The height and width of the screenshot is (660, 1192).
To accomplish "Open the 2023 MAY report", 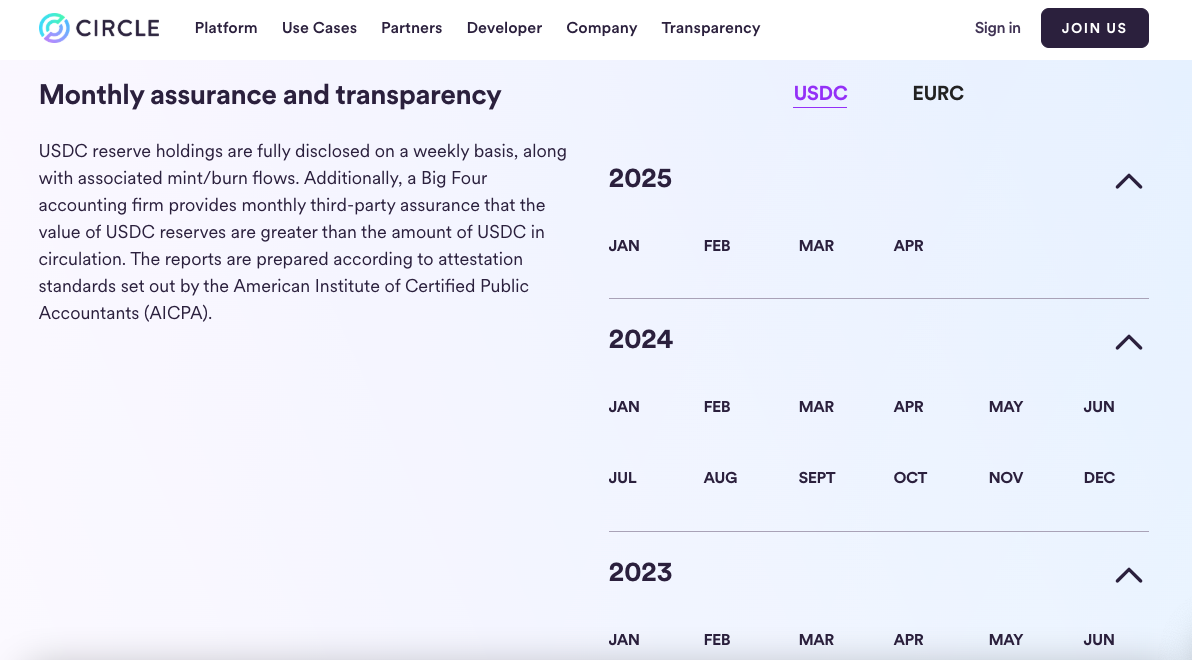I will pyautogui.click(x=1006, y=639).
